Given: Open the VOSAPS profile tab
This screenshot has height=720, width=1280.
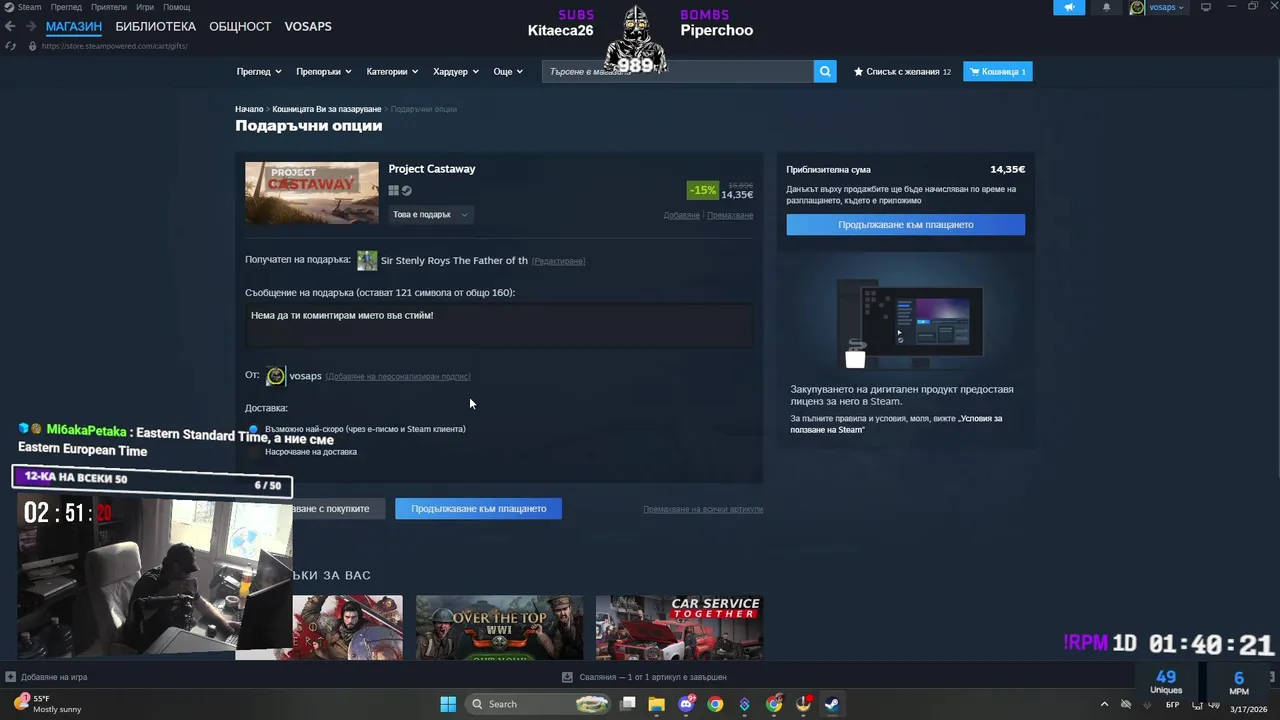Looking at the screenshot, I should coord(308,26).
